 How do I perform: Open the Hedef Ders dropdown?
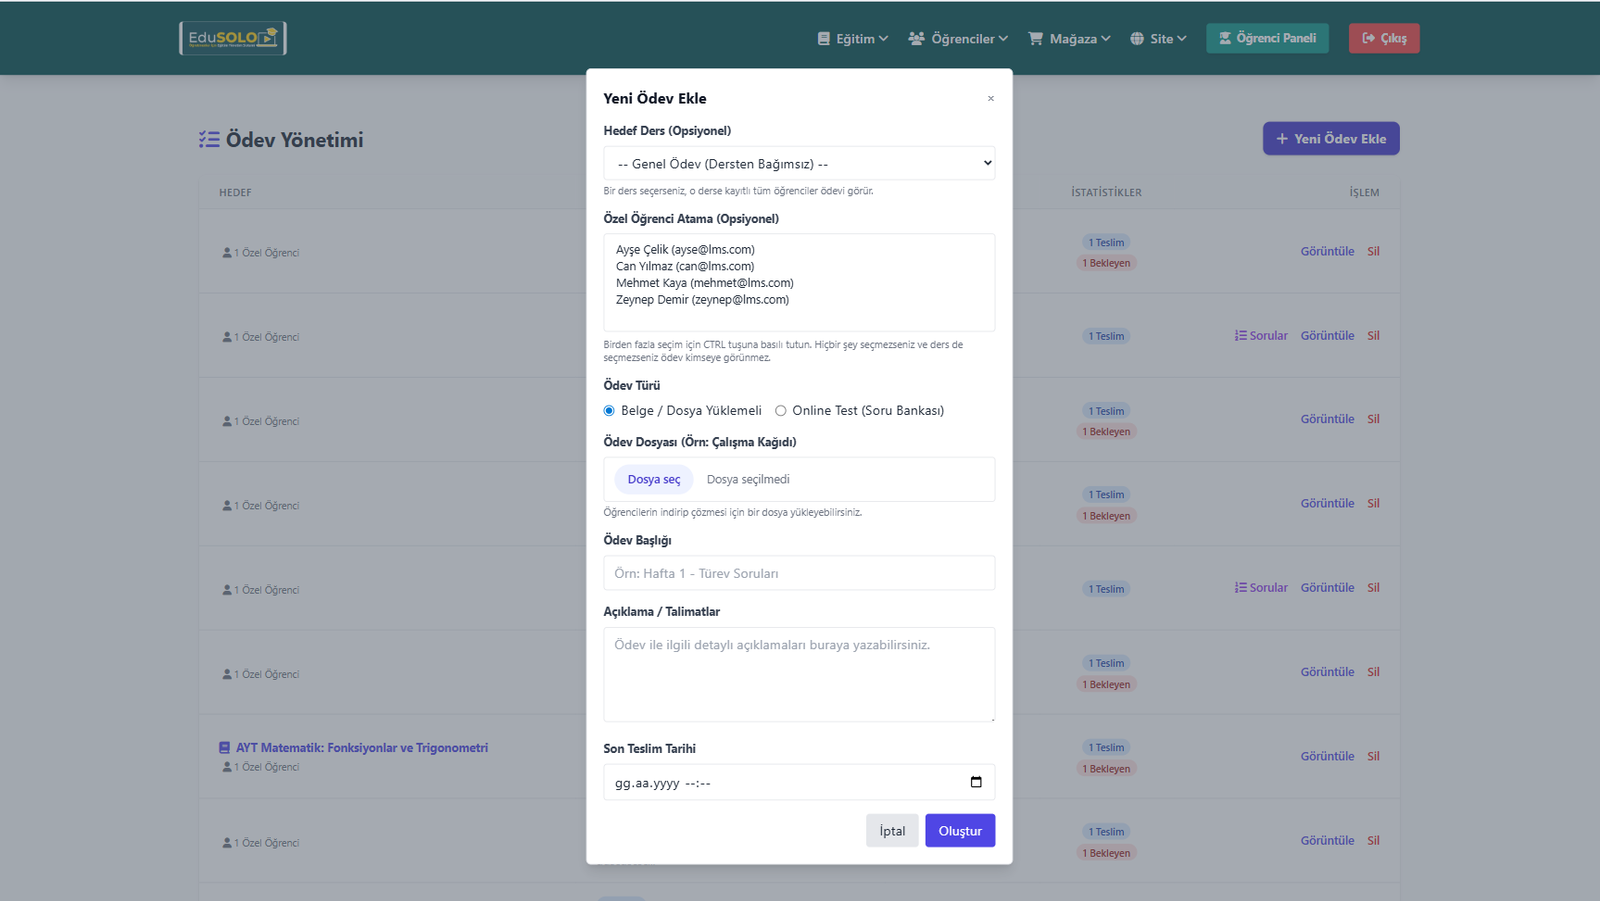coord(799,163)
